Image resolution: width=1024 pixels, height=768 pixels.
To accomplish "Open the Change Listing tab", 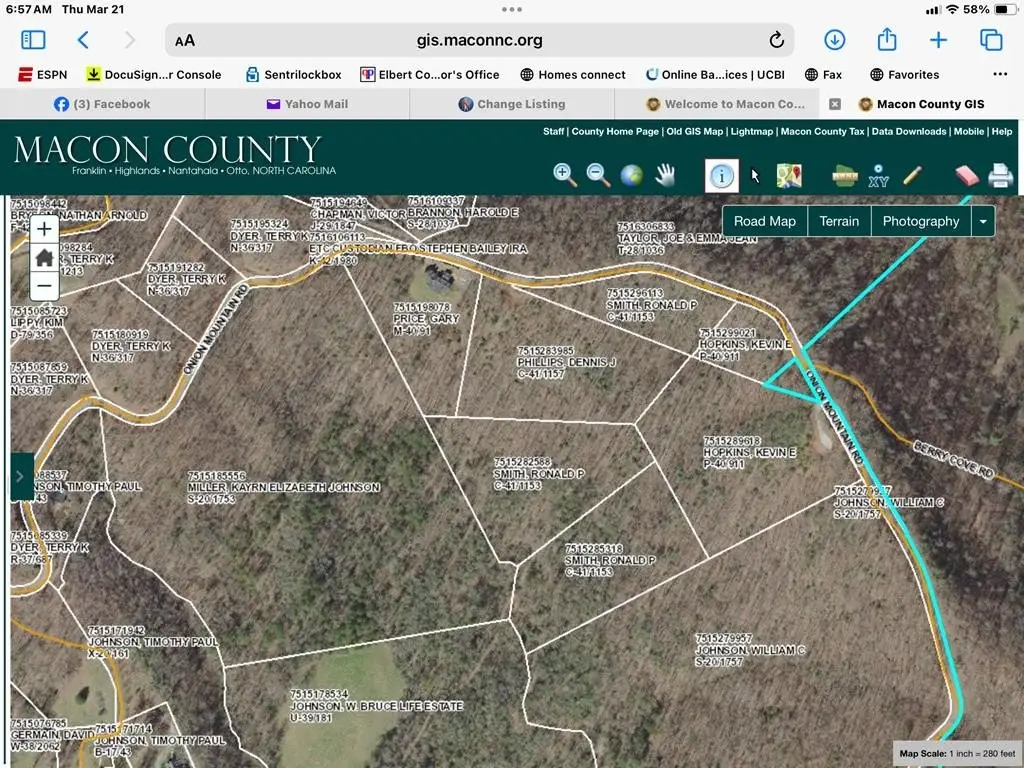I will tap(512, 104).
